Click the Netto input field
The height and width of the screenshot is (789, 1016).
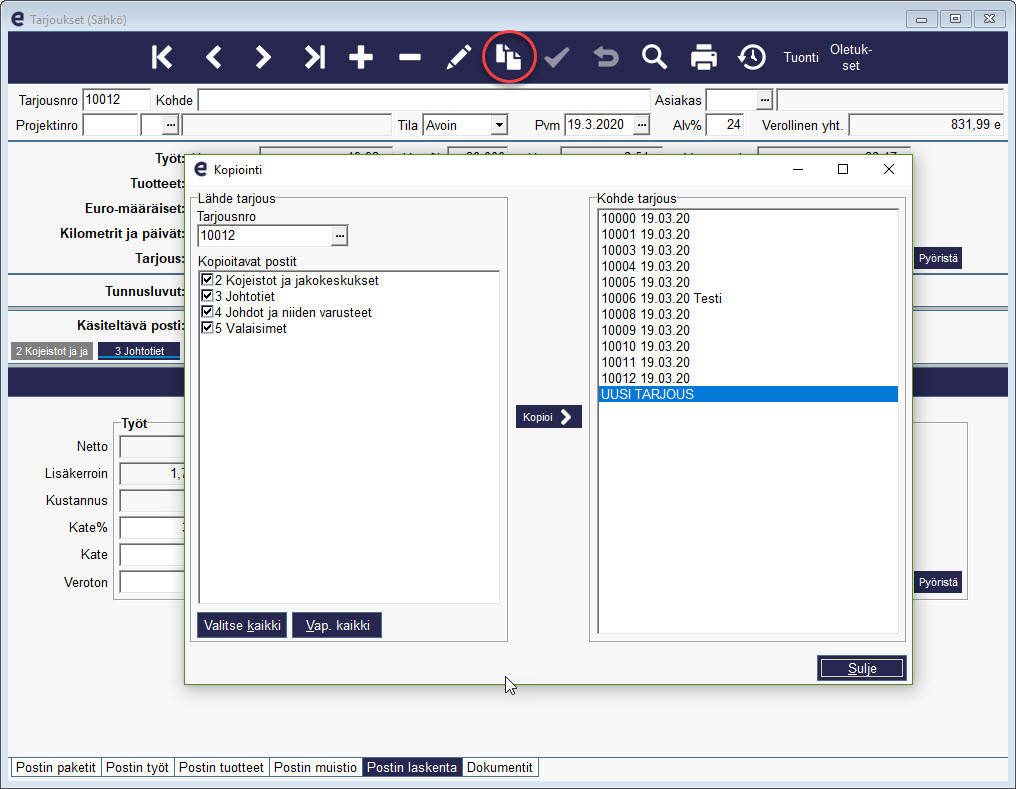point(152,447)
